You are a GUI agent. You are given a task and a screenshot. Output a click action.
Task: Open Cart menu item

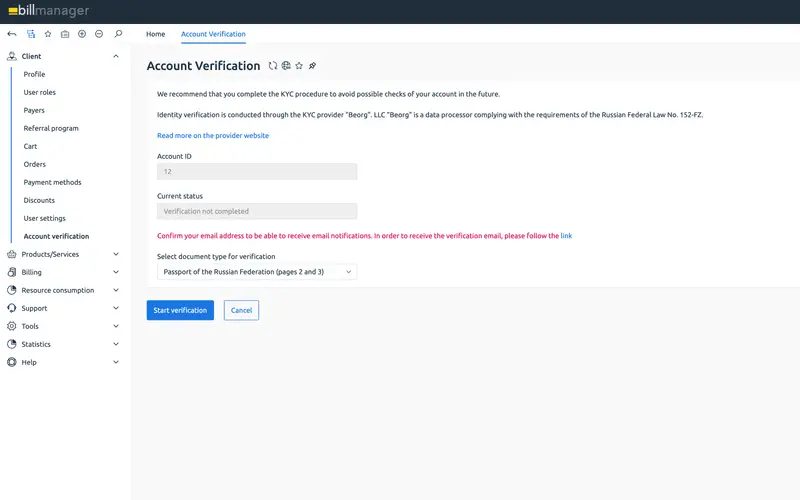click(30, 146)
